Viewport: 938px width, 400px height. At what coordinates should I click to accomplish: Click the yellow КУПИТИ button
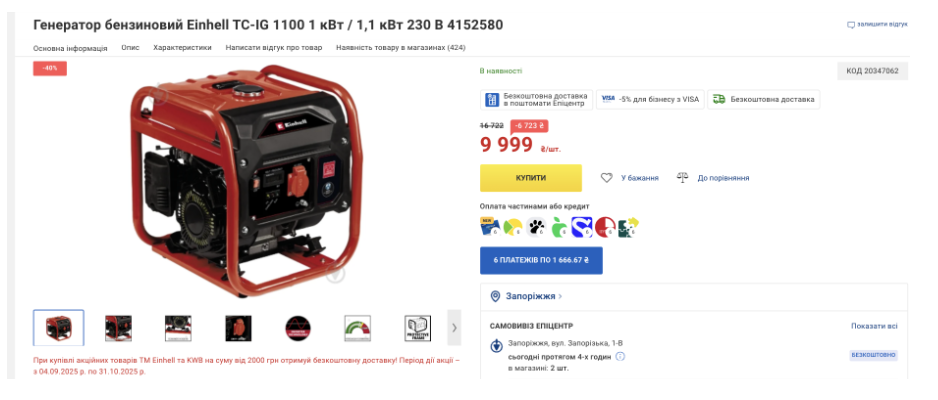tap(531, 178)
